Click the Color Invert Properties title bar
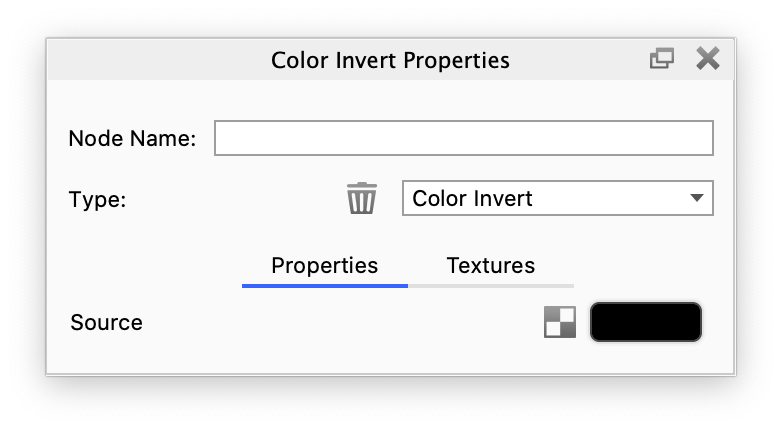The height and width of the screenshot is (422, 782). click(x=390, y=60)
